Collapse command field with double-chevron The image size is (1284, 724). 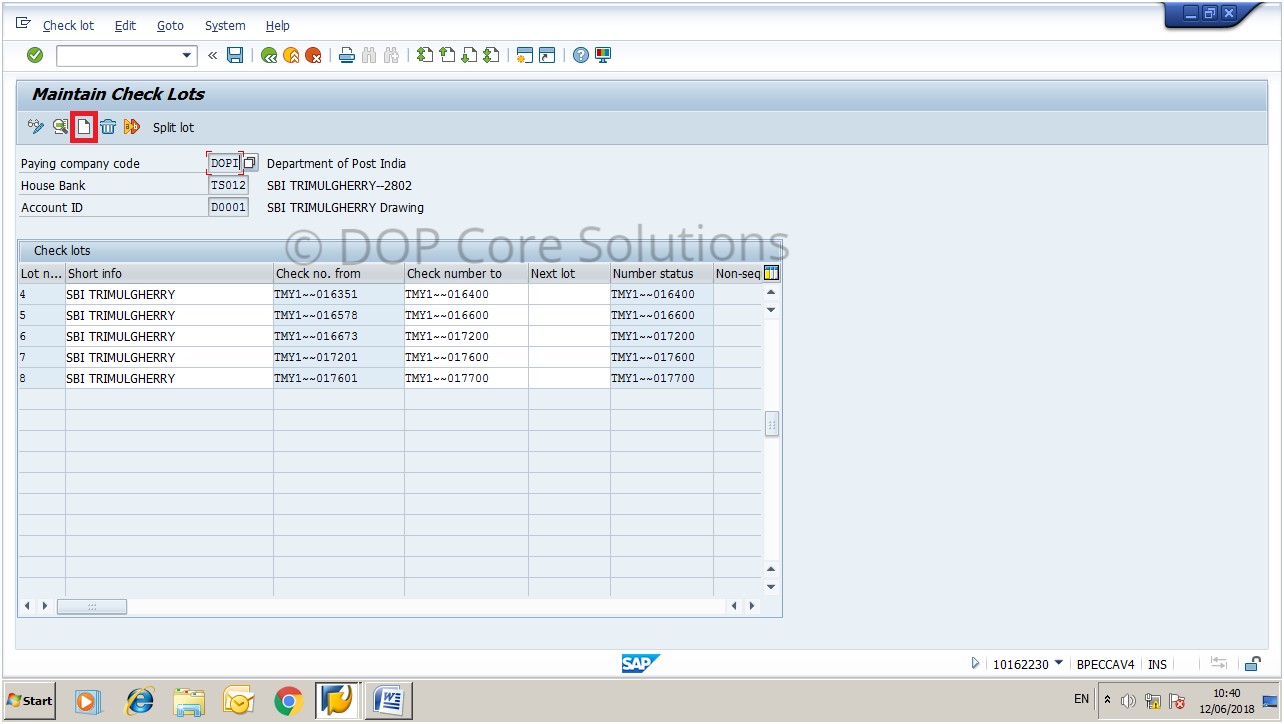213,55
